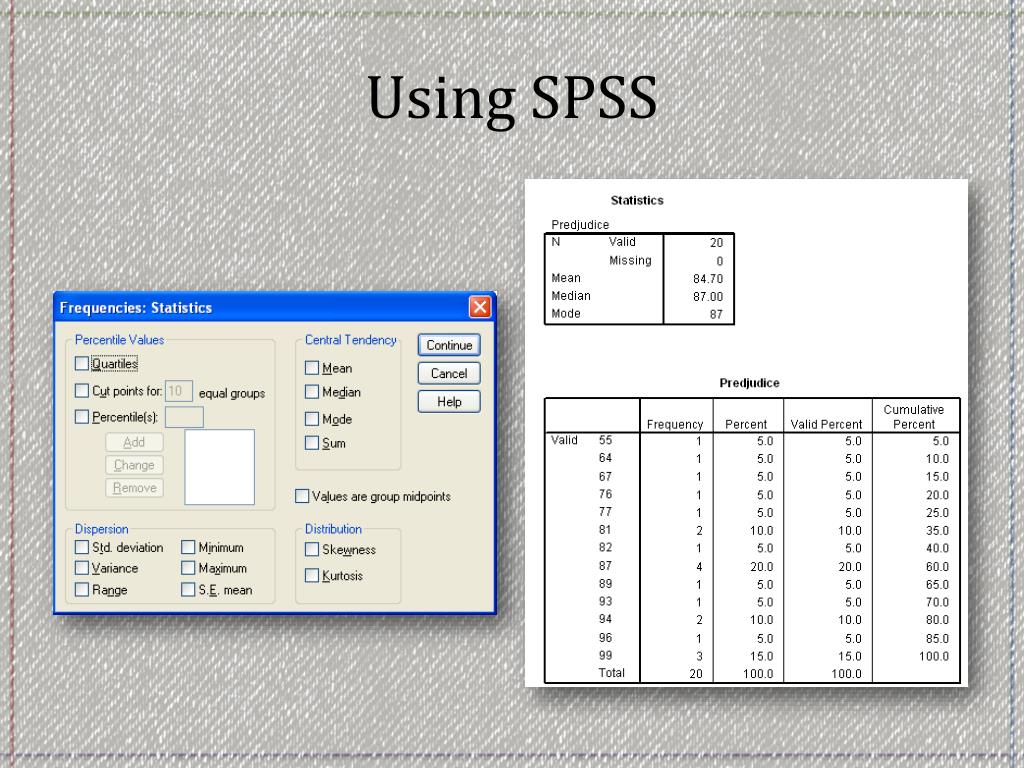The width and height of the screenshot is (1024, 768).
Task: Click the Frequencies: Statistics title bar
Action: pos(274,307)
